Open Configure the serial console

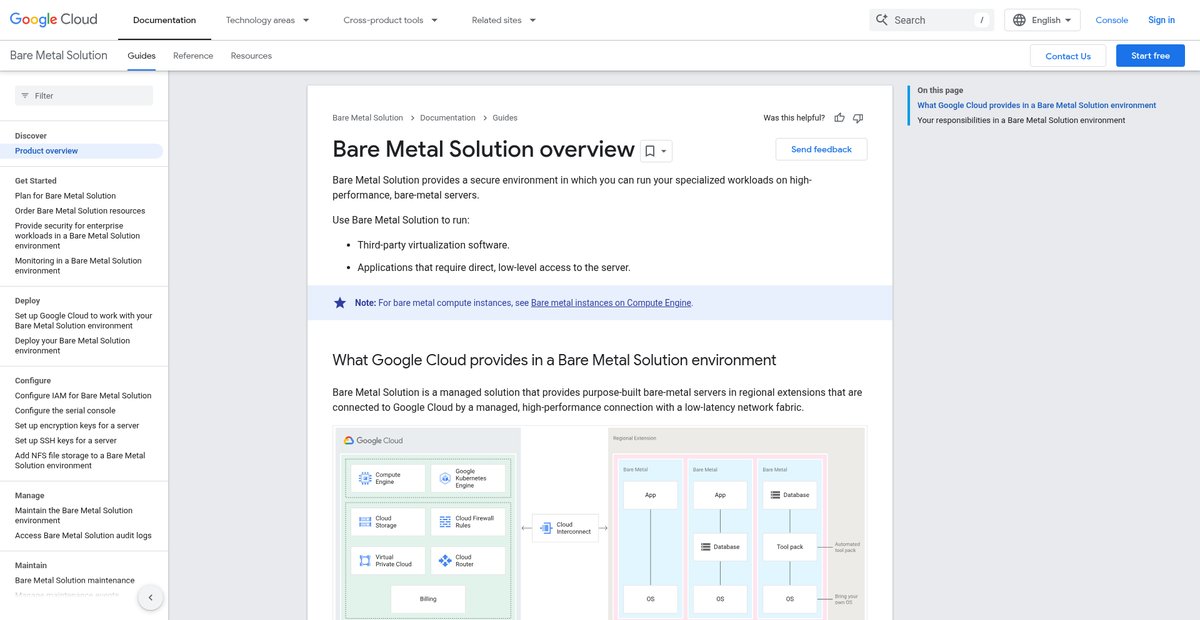(x=65, y=411)
